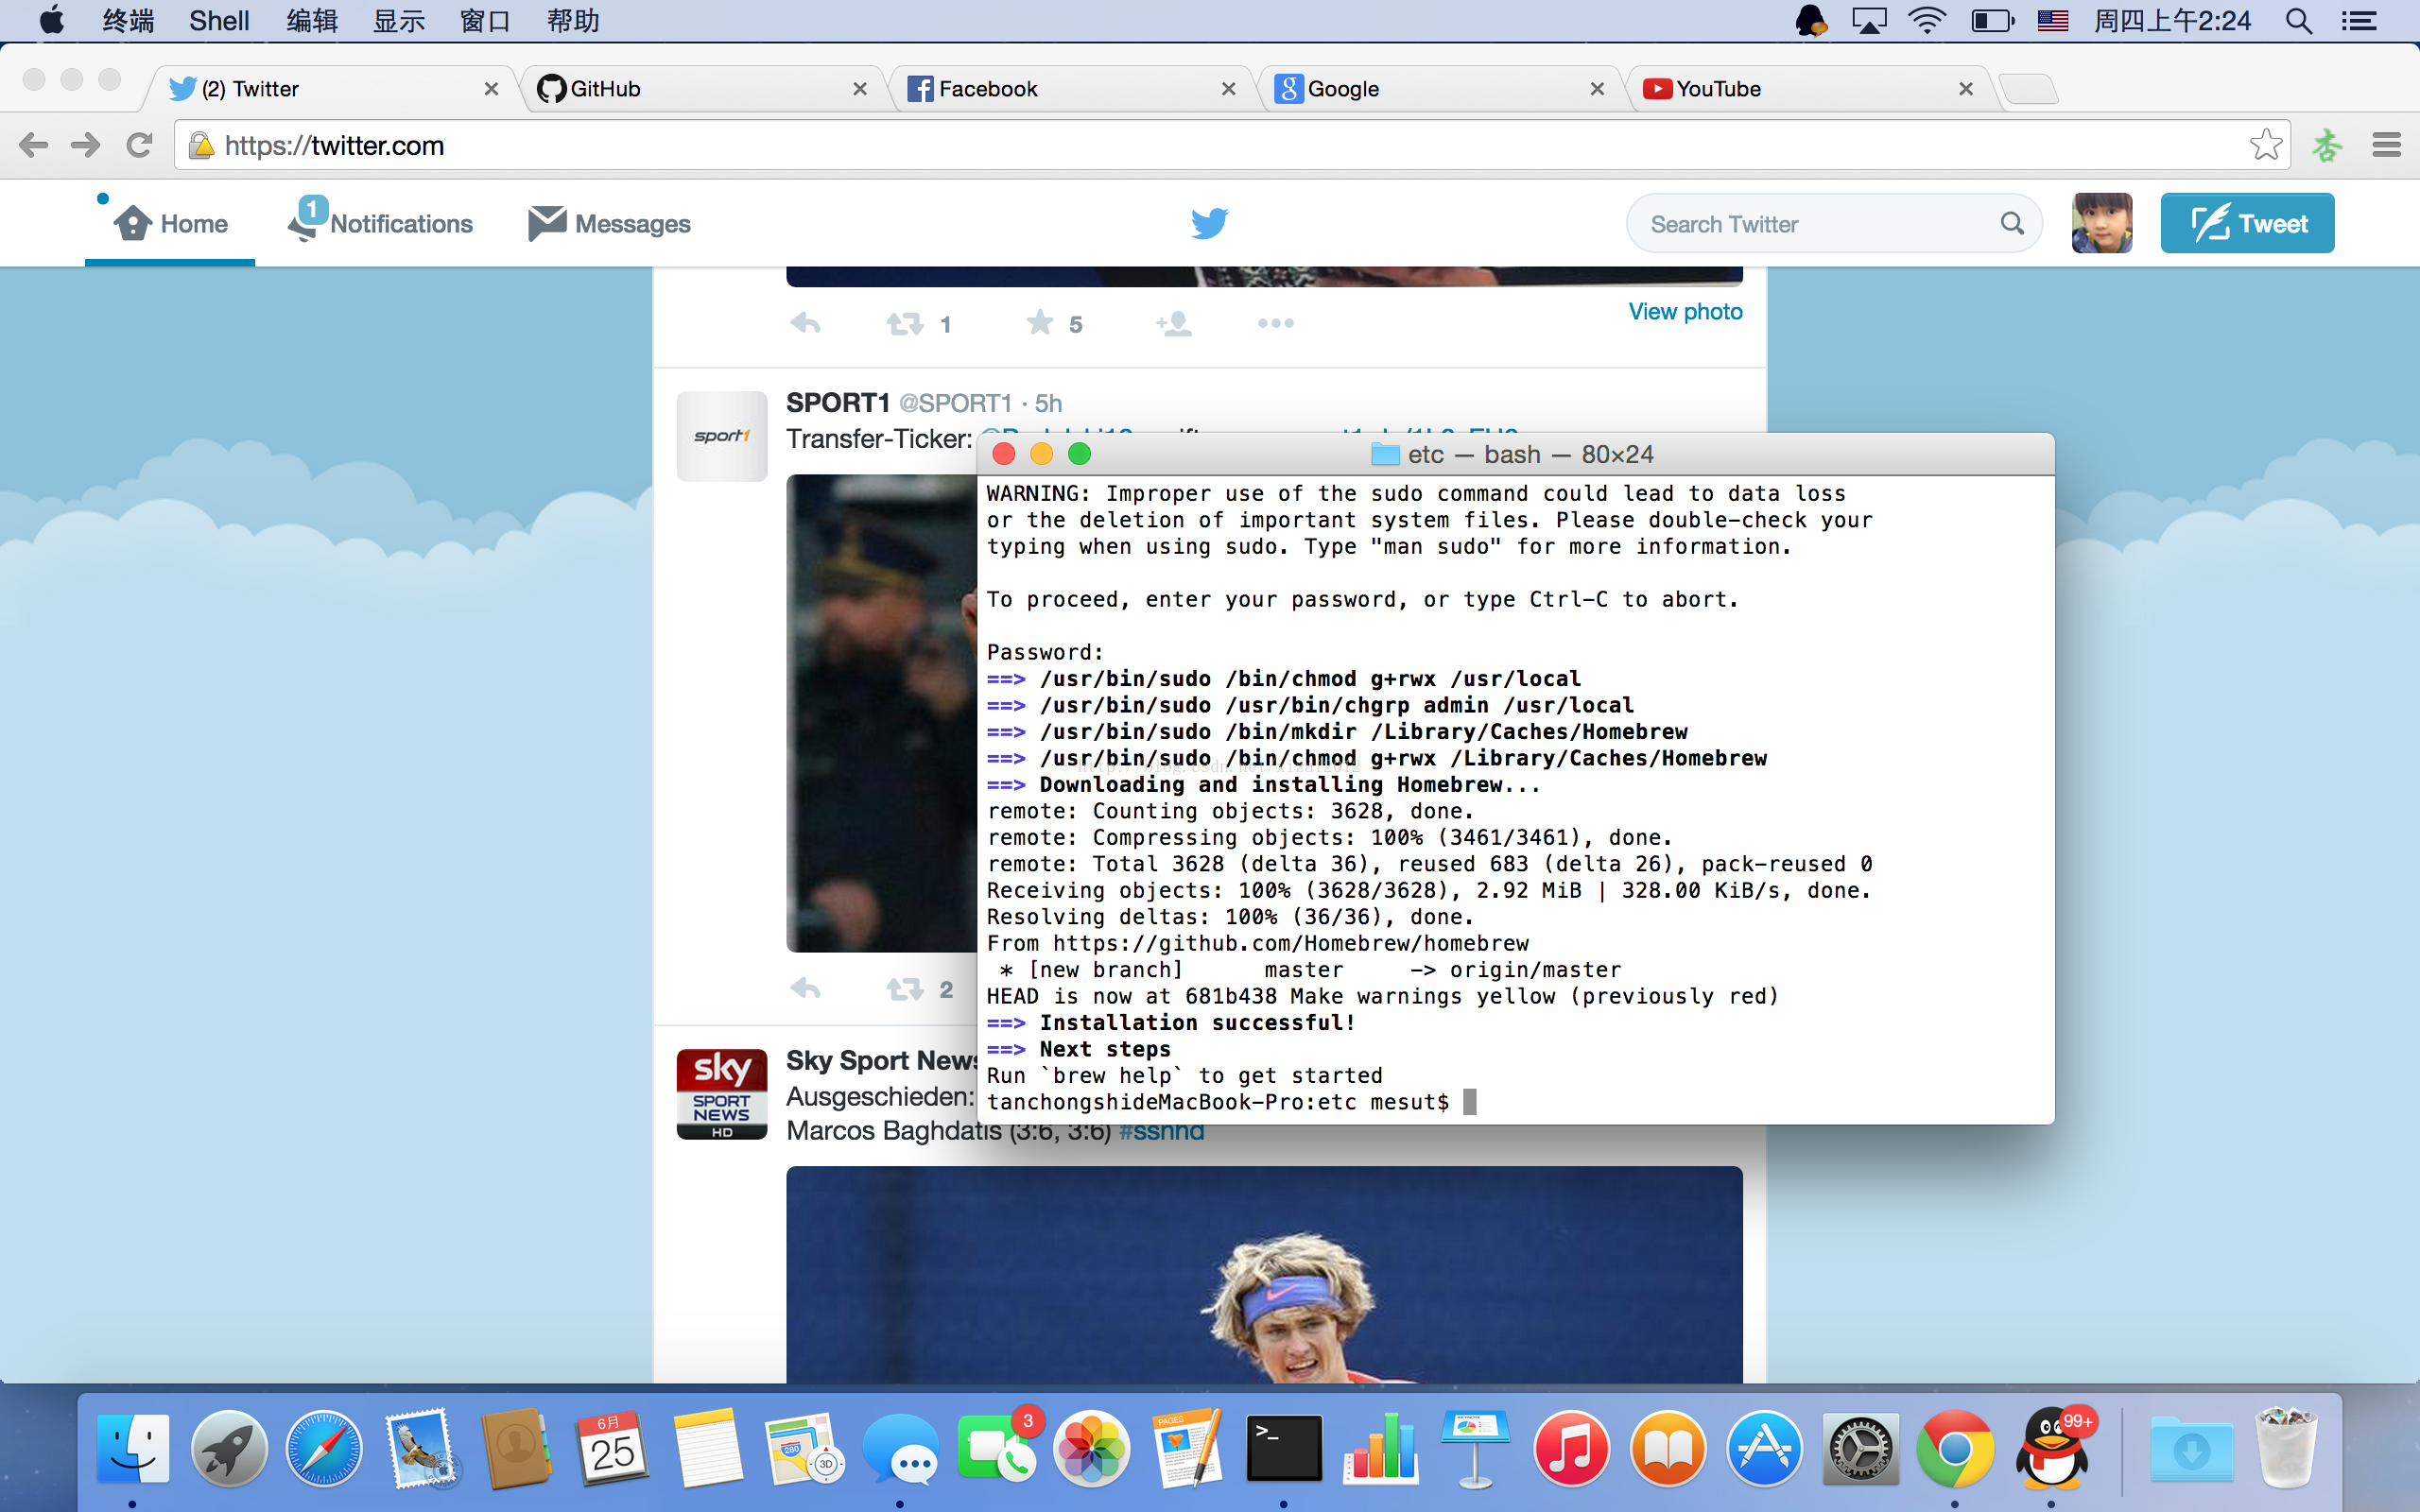Open QQ from the dock

pos(2052,1448)
